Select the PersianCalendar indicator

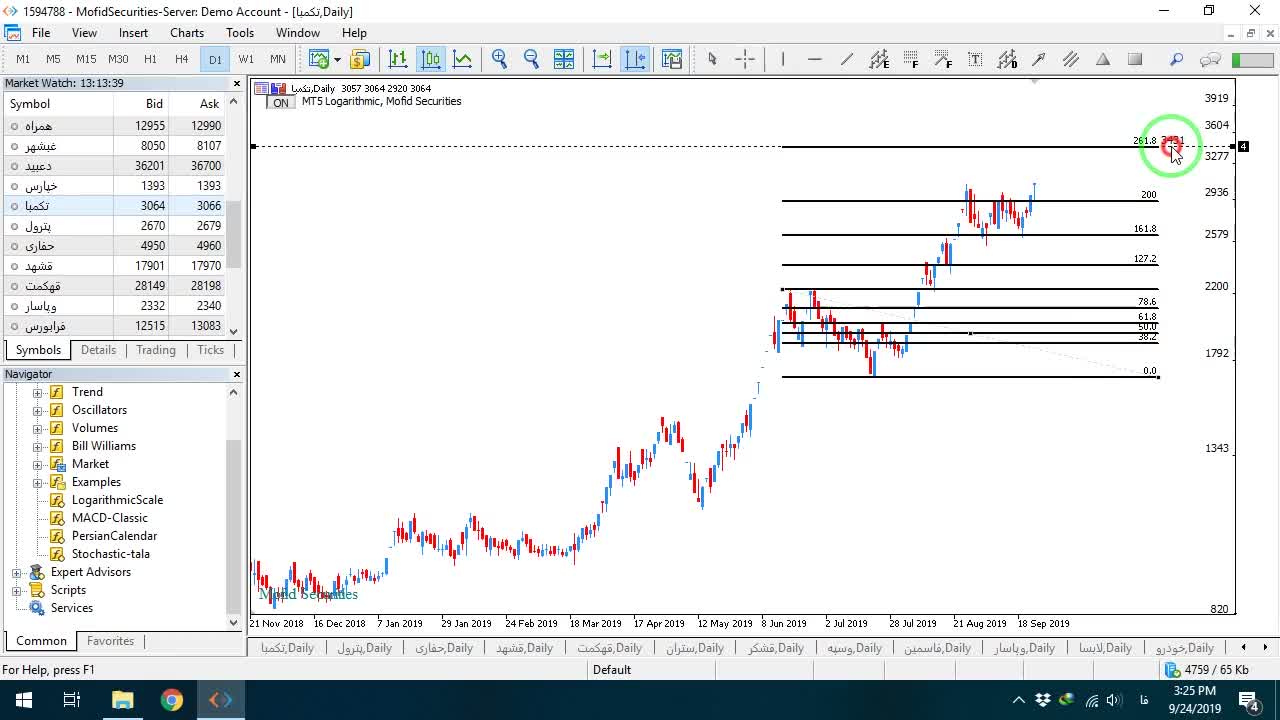114,536
